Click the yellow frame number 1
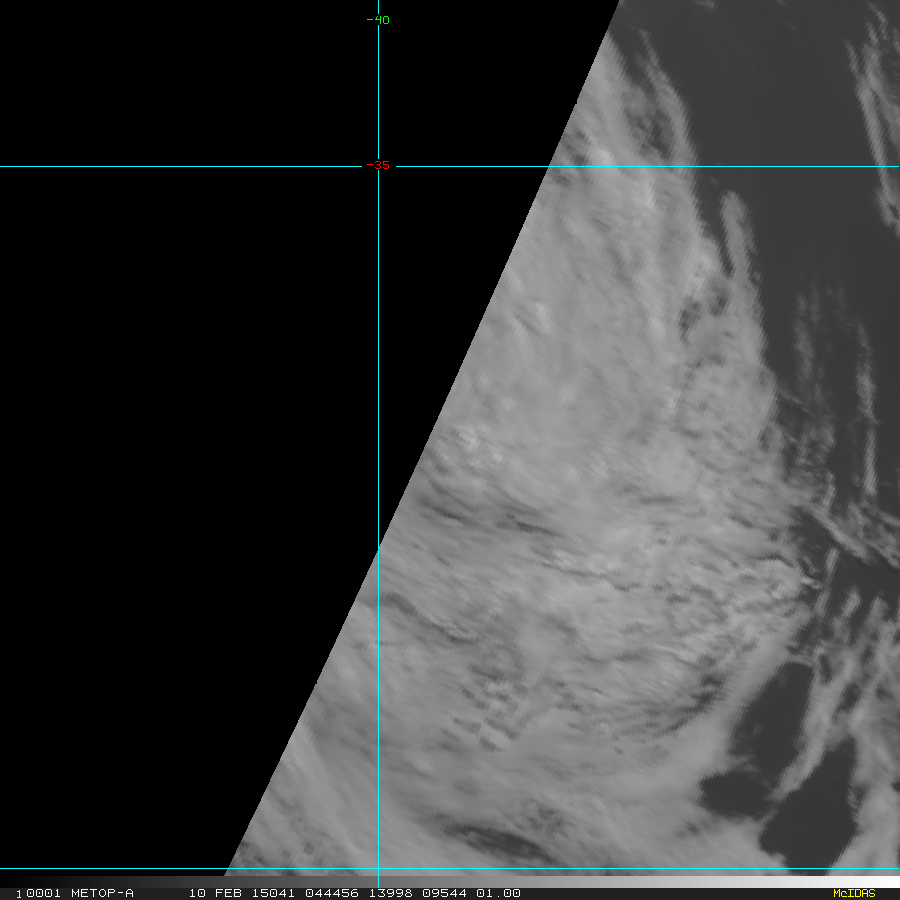Screen dimensions: 900x900 19,893
